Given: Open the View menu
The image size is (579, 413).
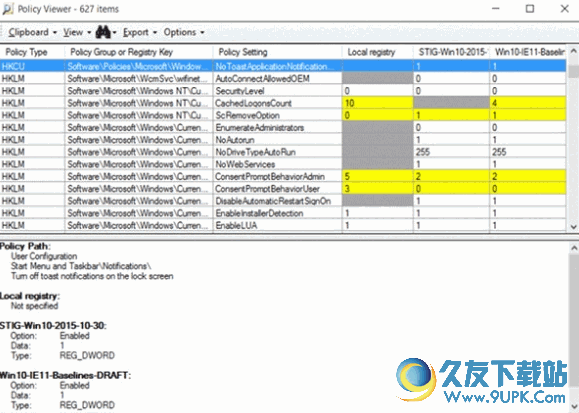Looking at the screenshot, I should (73, 33).
